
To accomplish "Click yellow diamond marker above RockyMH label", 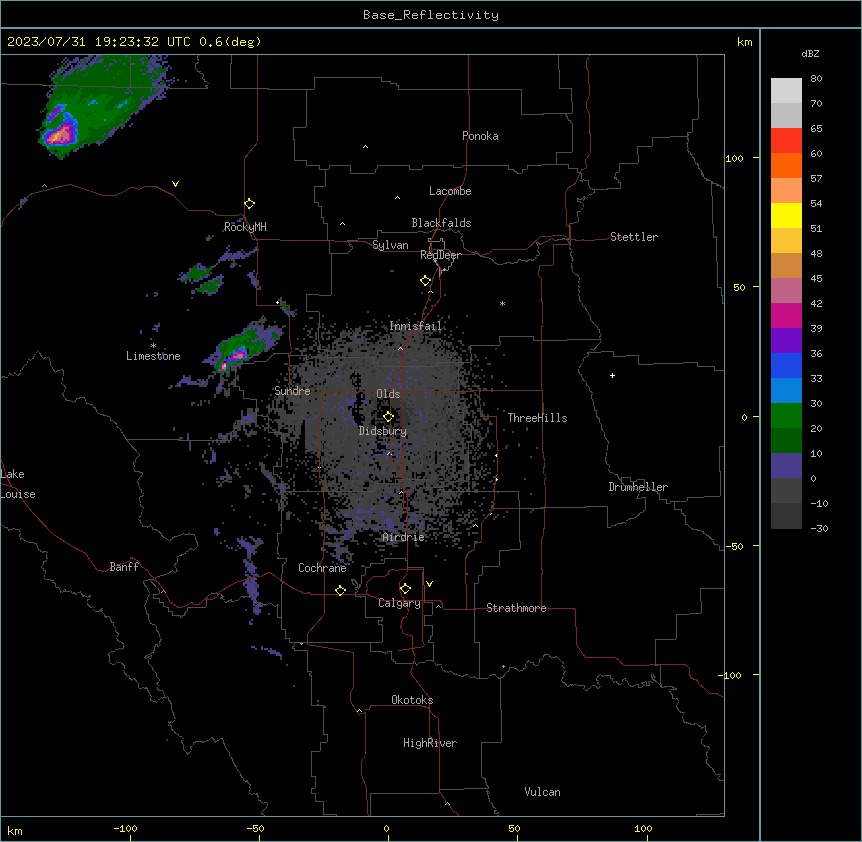I will click(249, 204).
